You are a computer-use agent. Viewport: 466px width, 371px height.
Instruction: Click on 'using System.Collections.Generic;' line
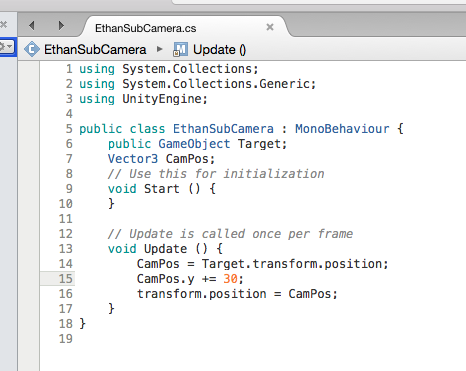point(197,84)
